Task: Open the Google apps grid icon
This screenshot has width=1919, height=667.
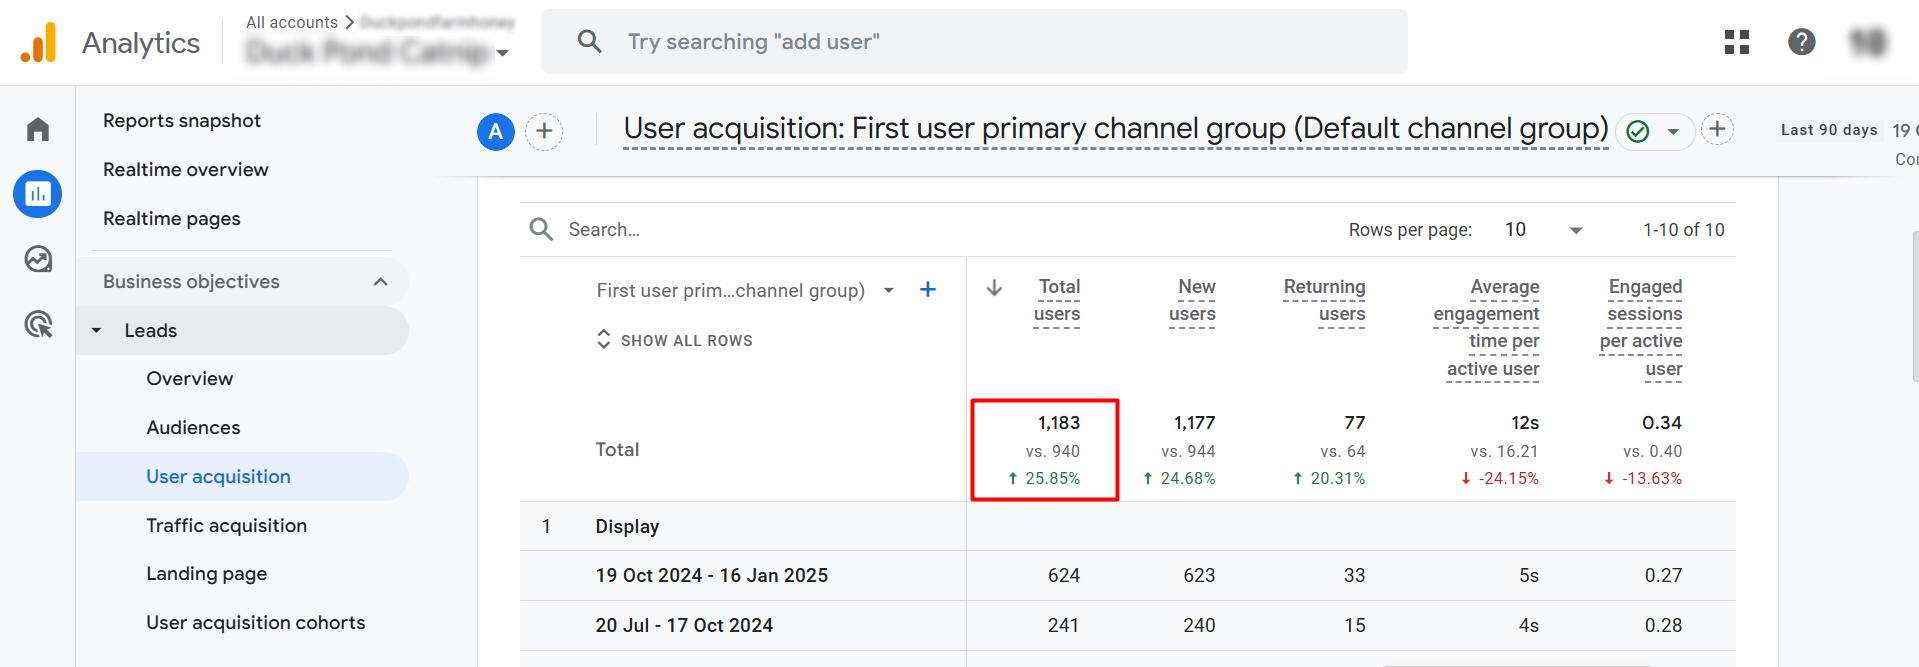Action: point(1737,42)
